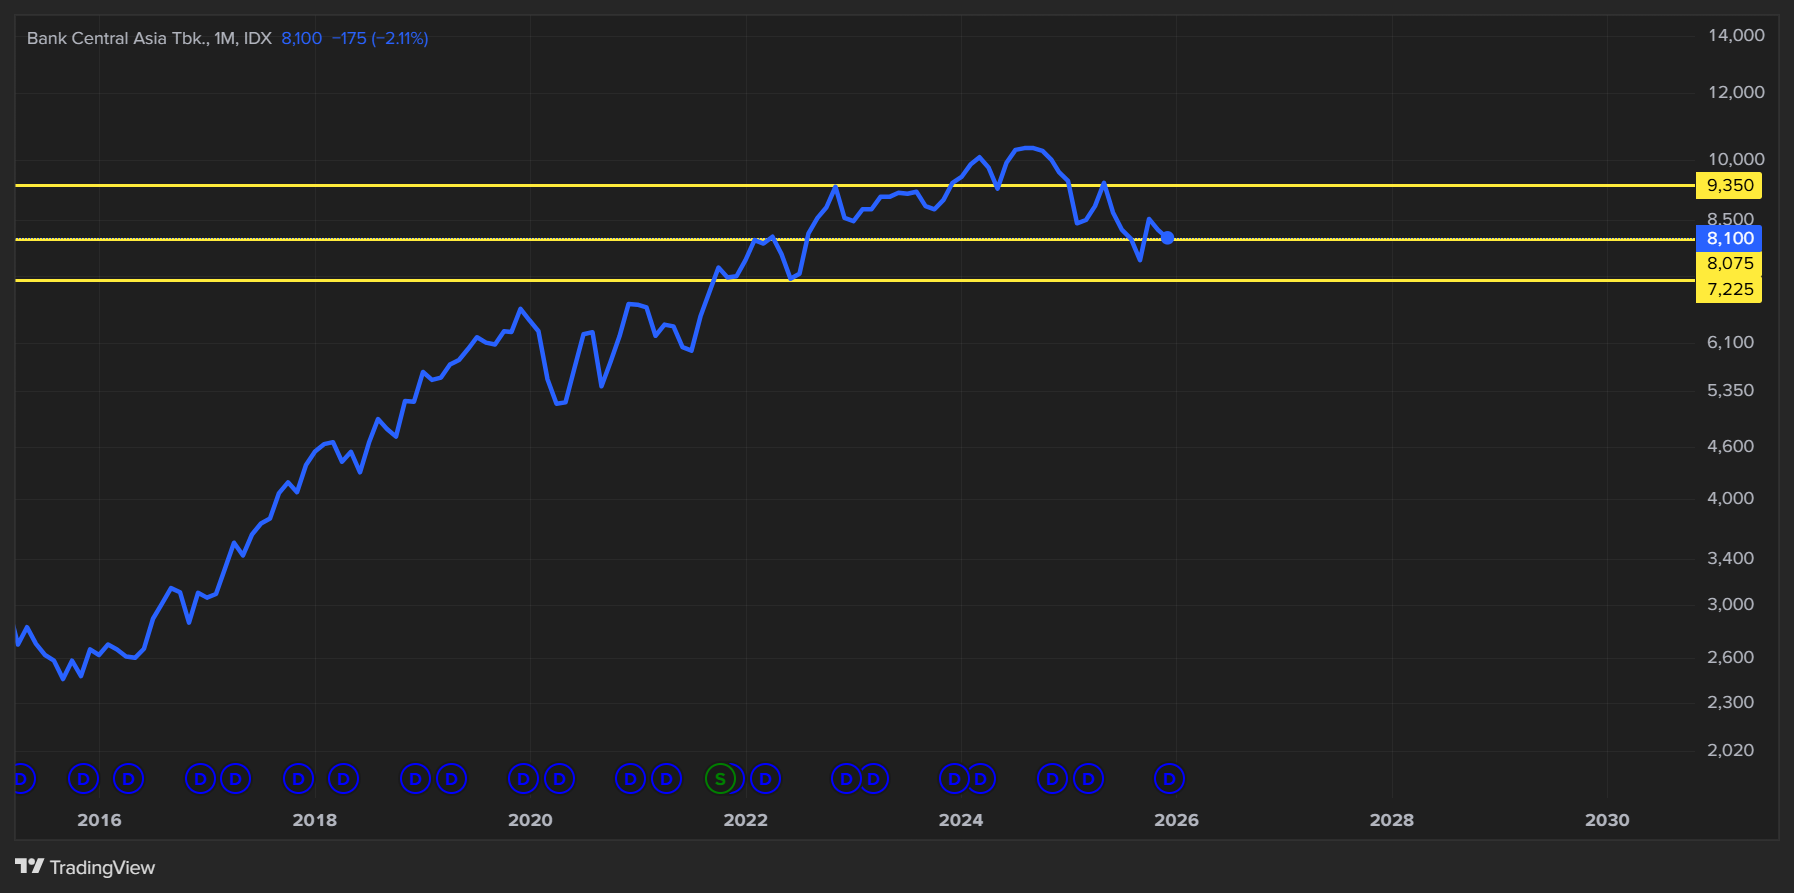1794x893 pixels.
Task: Click the 3,000 price axis label
Action: point(1730,604)
